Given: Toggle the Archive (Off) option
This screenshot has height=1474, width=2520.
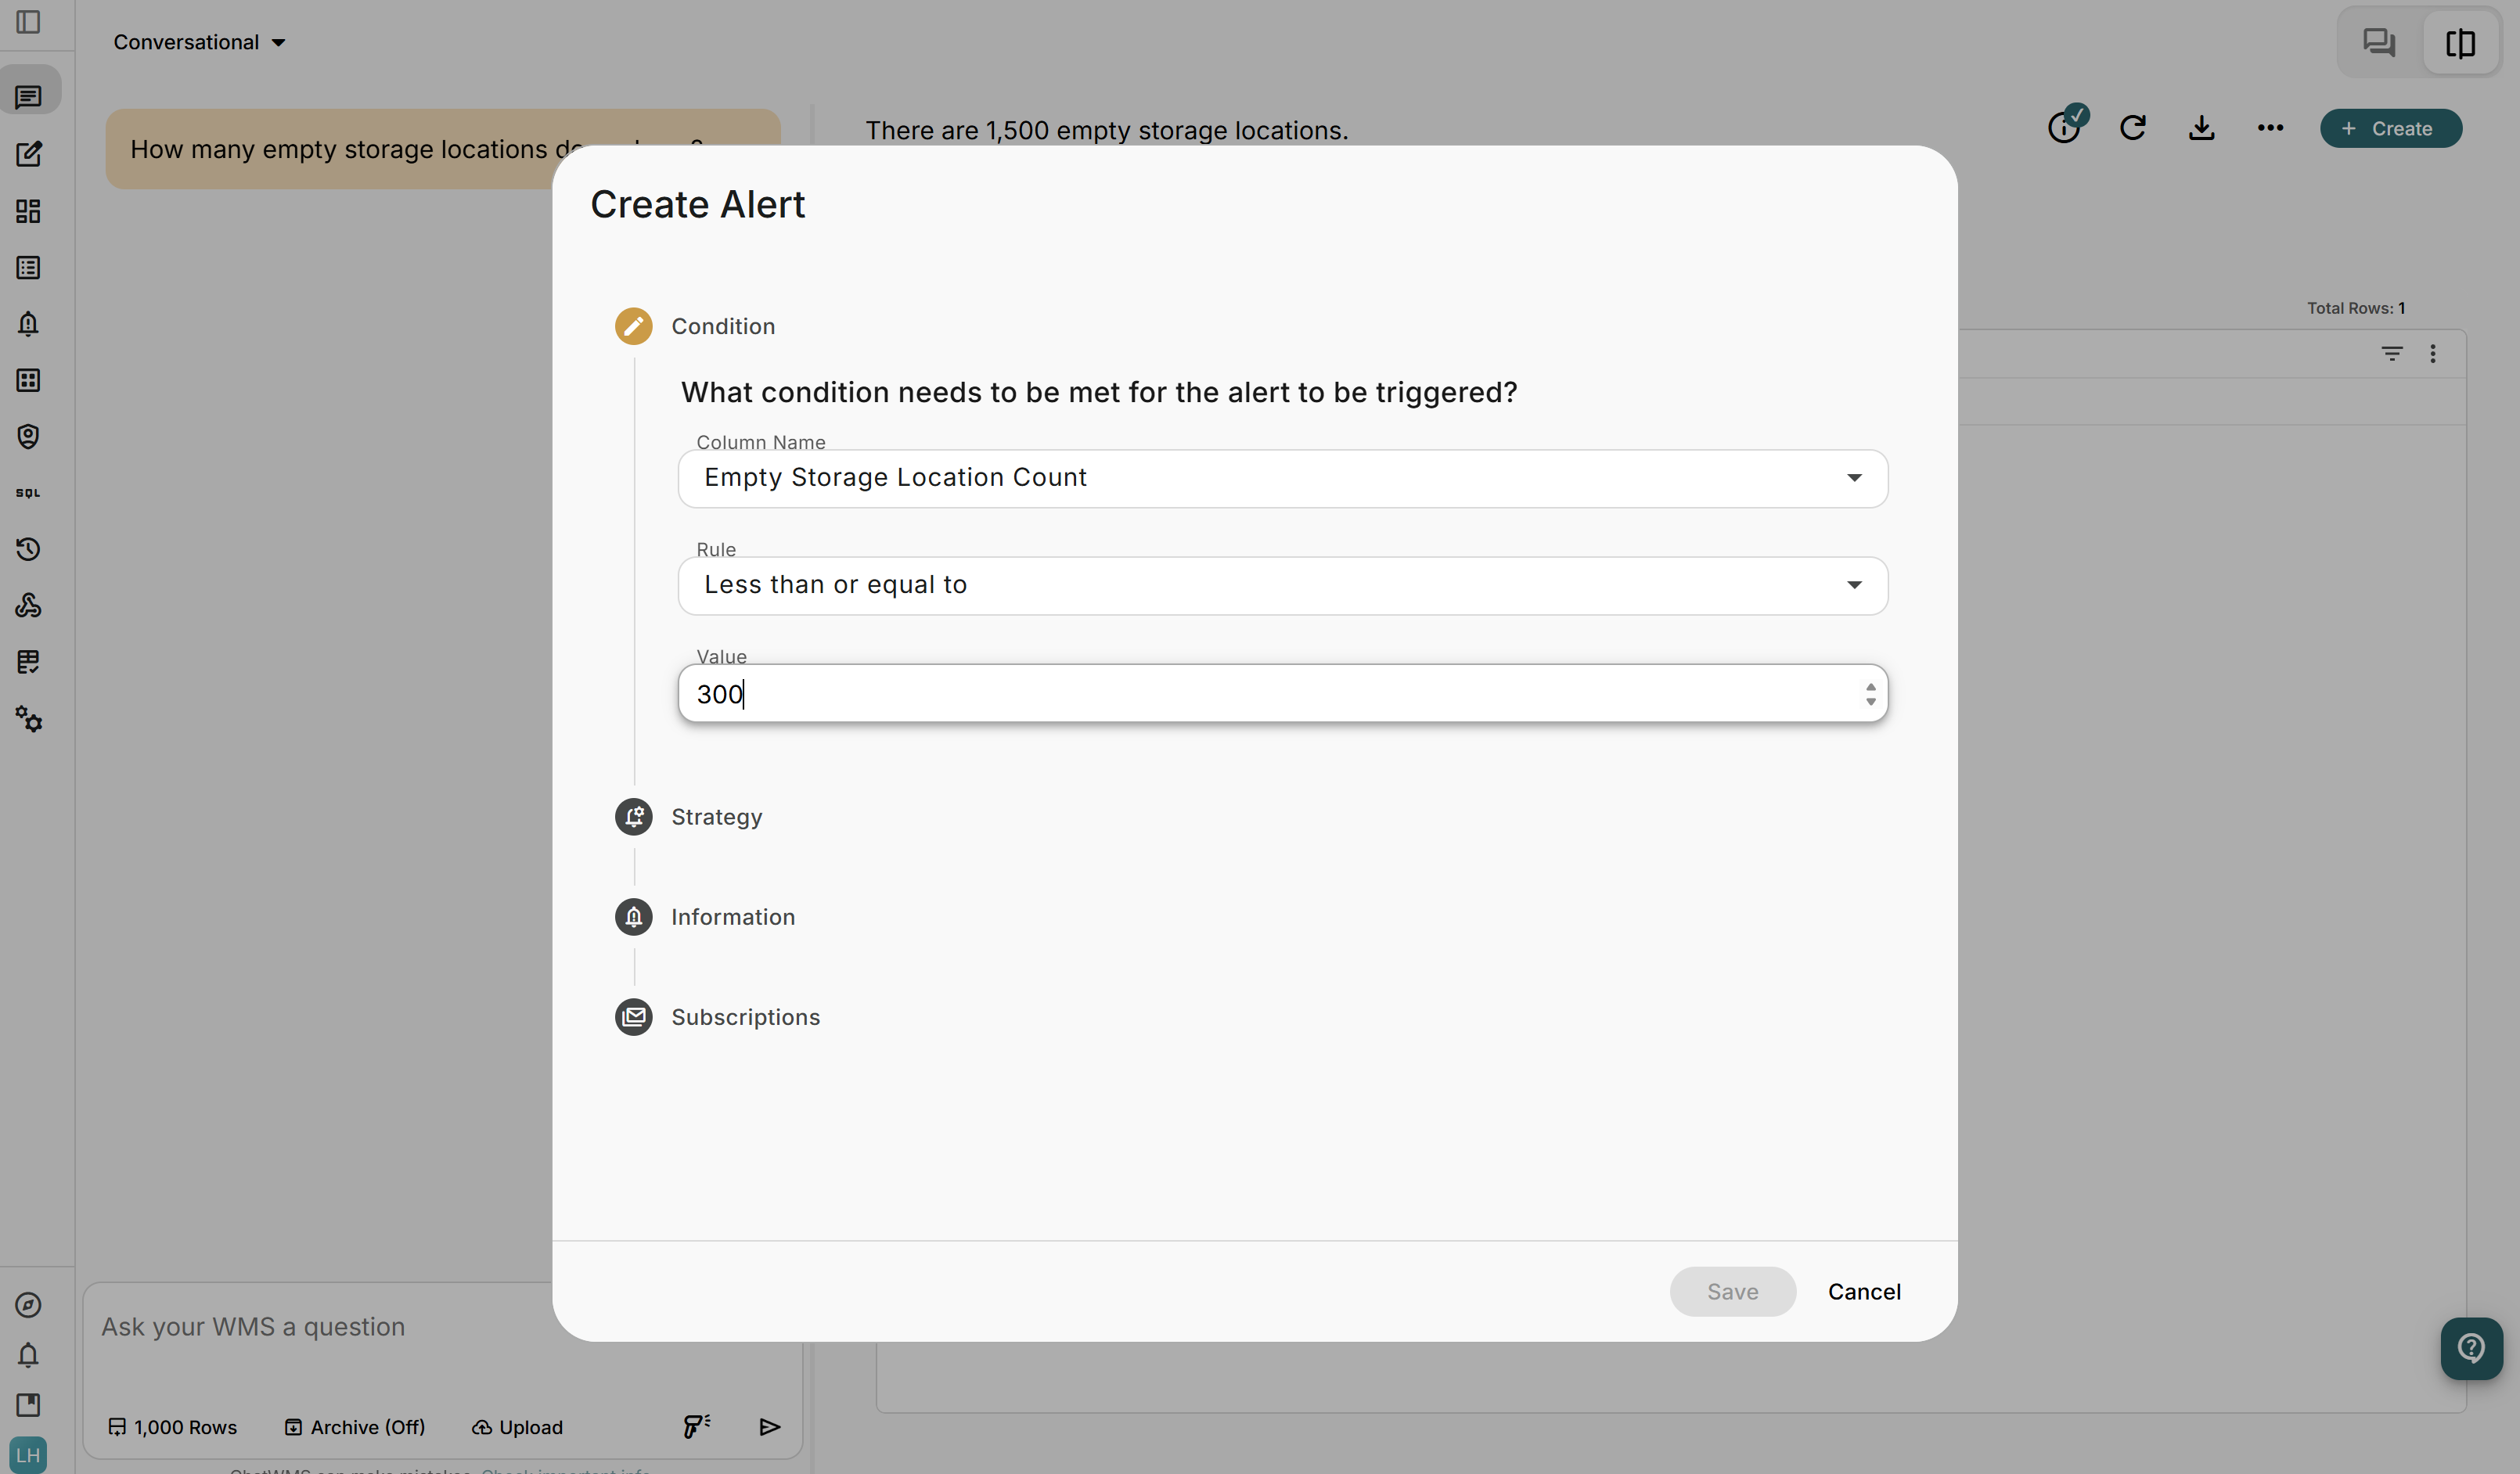Looking at the screenshot, I should click(x=355, y=1427).
